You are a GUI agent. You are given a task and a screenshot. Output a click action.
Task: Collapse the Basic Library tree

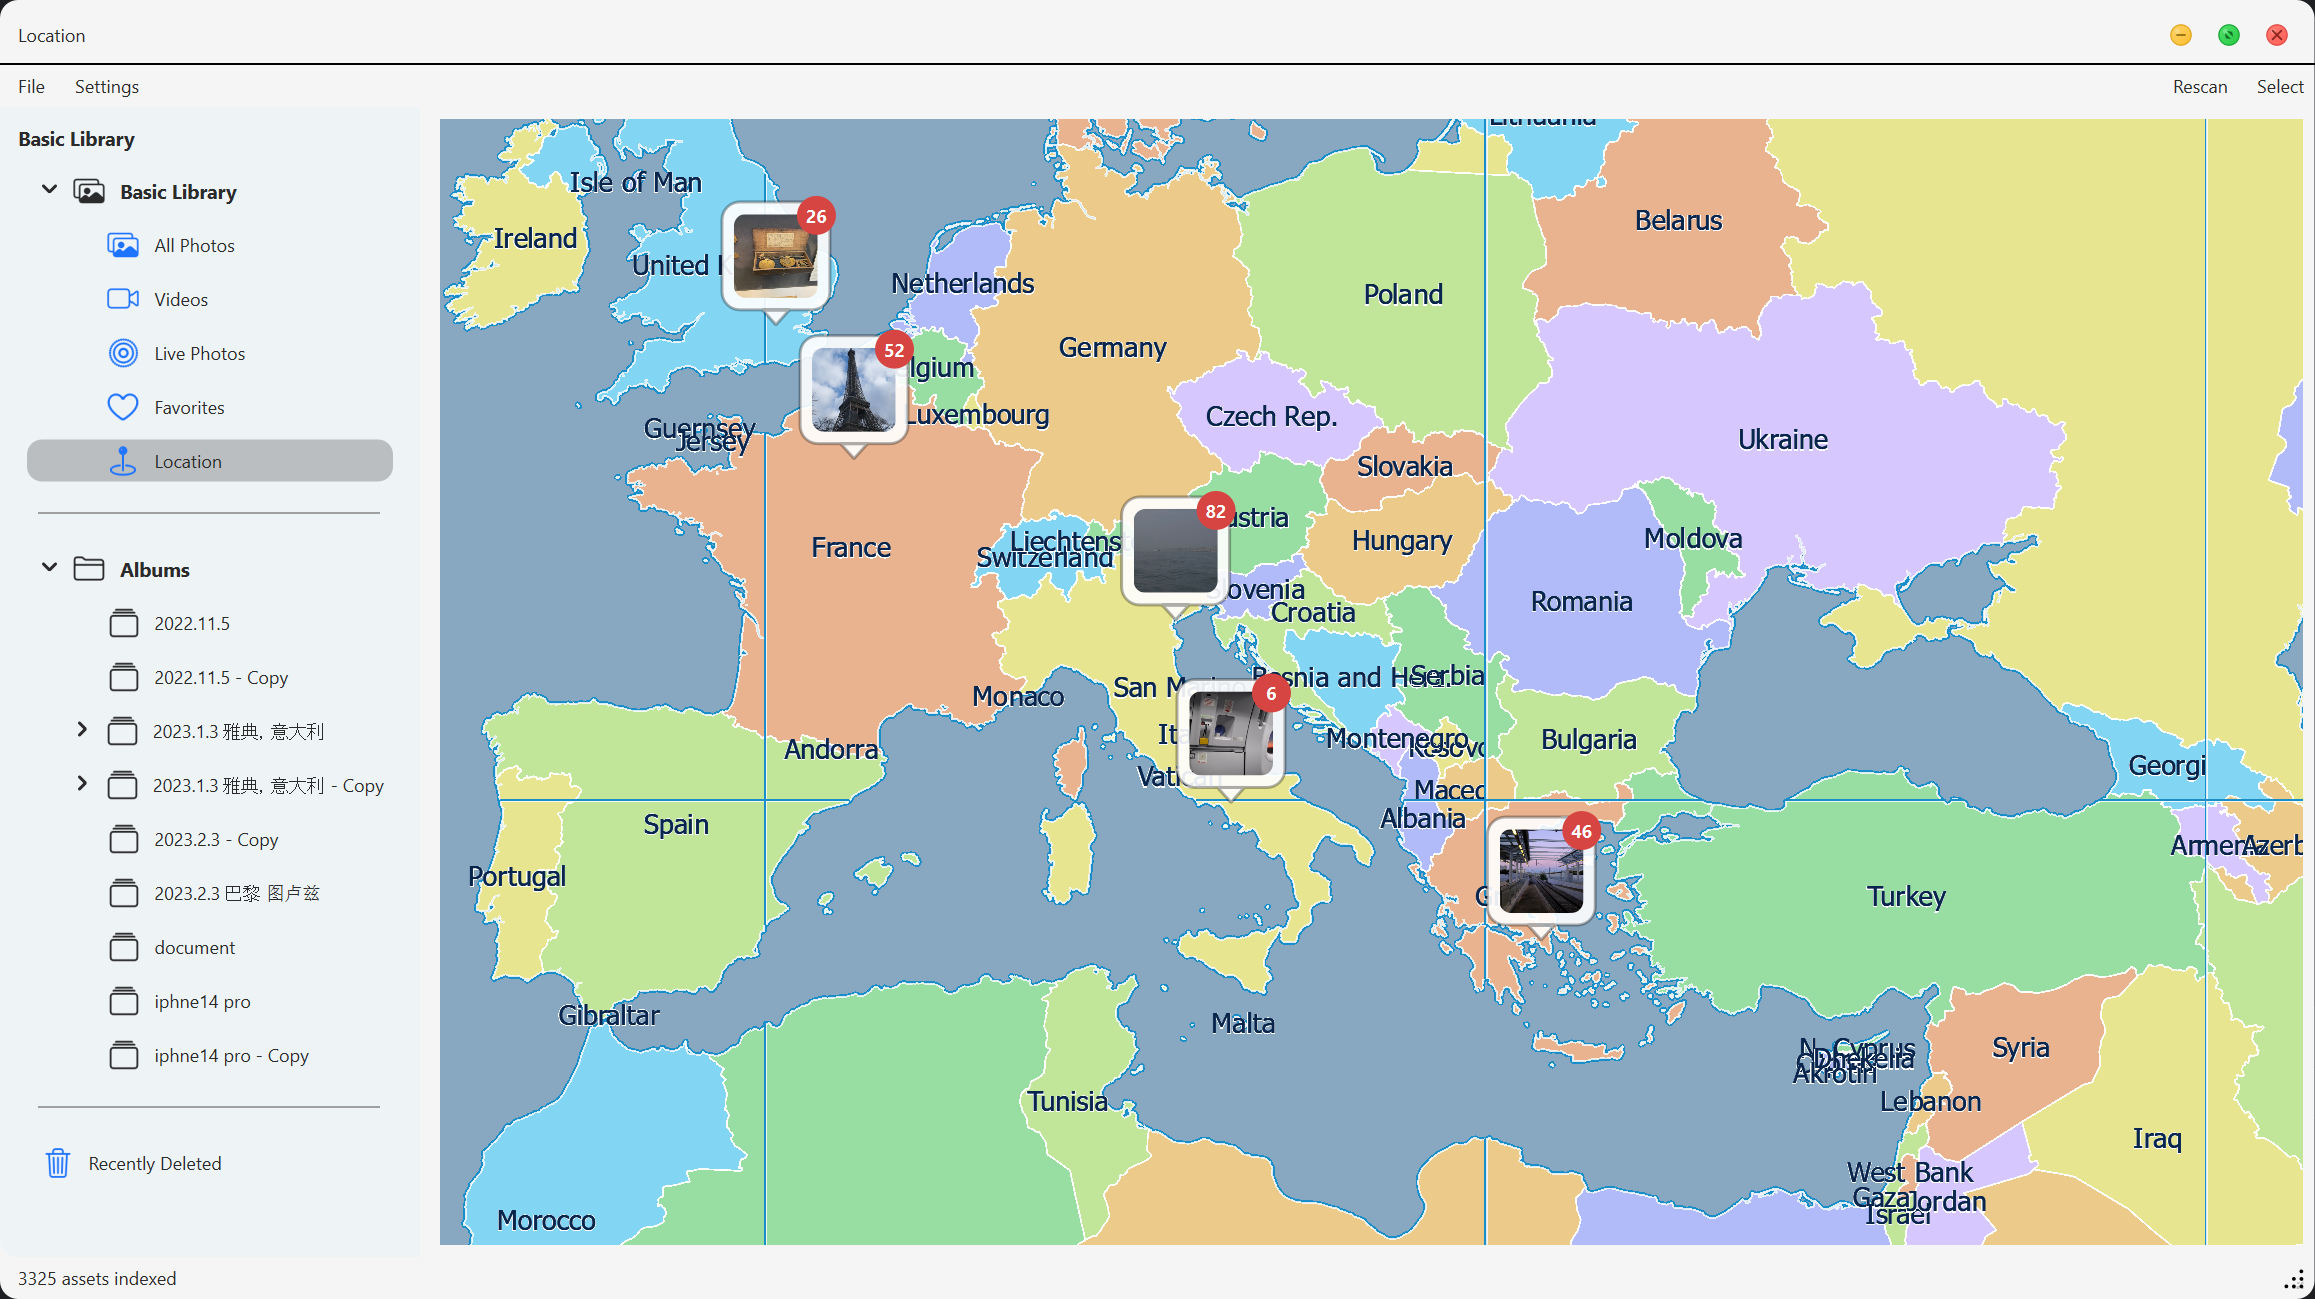pyautogui.click(x=49, y=190)
